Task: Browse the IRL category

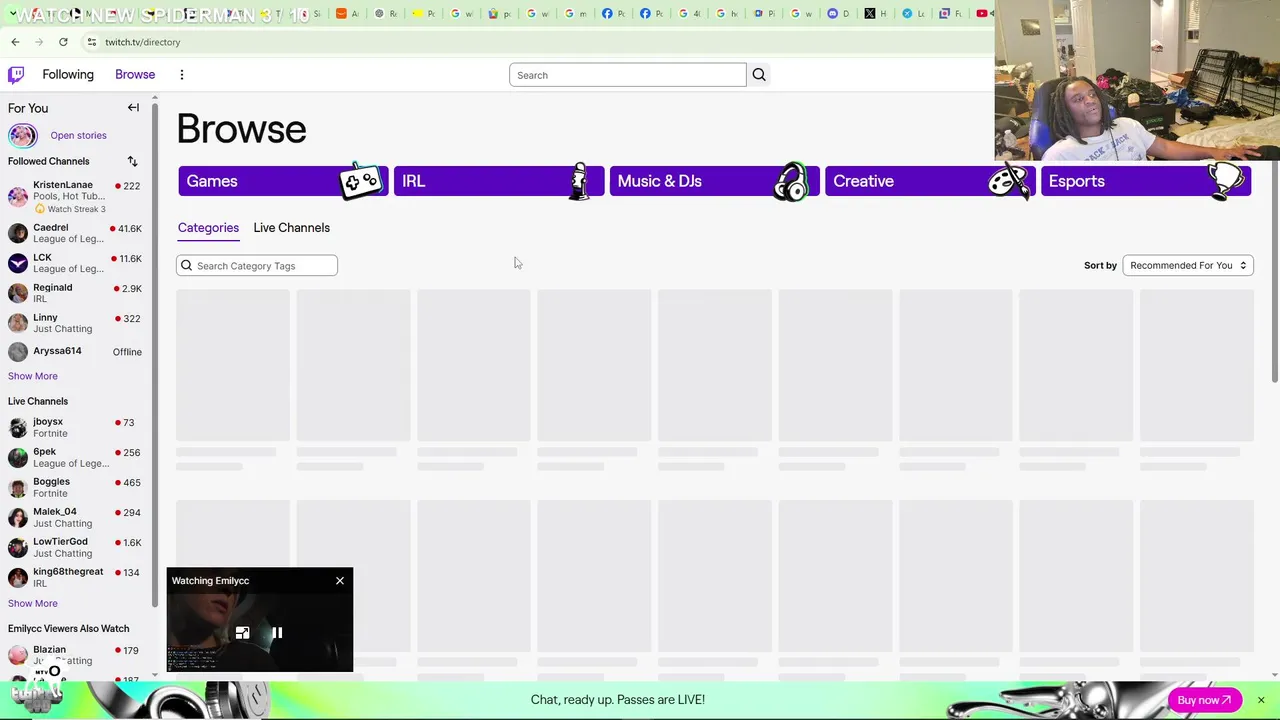Action: point(499,181)
